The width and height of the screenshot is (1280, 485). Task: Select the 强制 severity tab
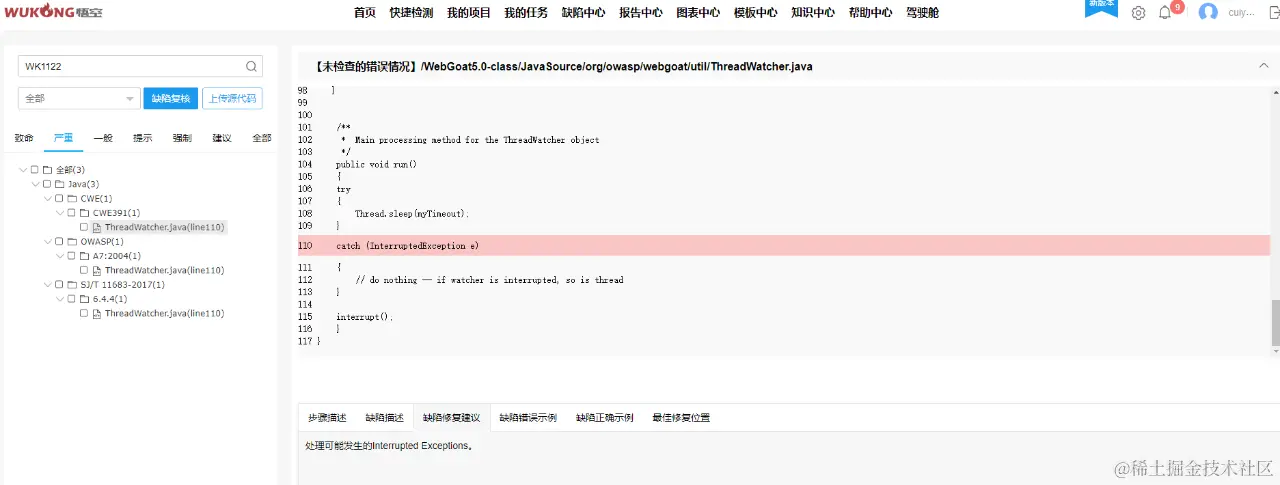click(x=182, y=138)
